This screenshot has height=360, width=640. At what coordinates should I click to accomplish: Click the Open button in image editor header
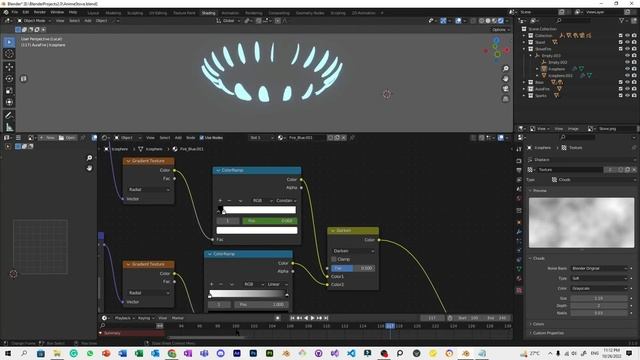(x=67, y=138)
